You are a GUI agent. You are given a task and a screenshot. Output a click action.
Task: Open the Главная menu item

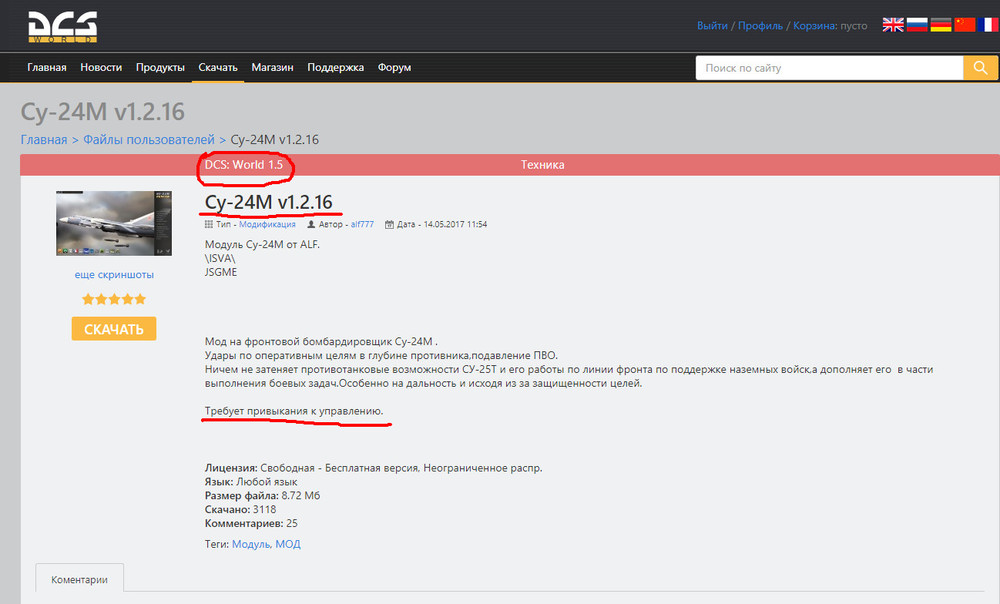pos(47,67)
